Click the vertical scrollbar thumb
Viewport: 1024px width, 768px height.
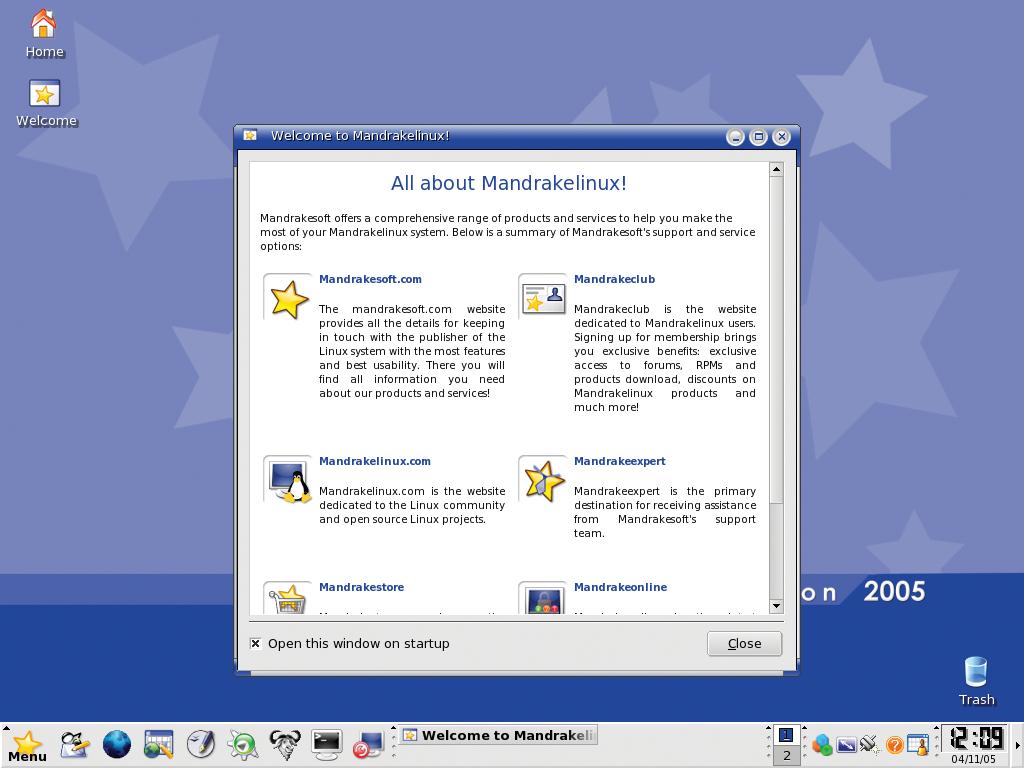tap(776, 340)
